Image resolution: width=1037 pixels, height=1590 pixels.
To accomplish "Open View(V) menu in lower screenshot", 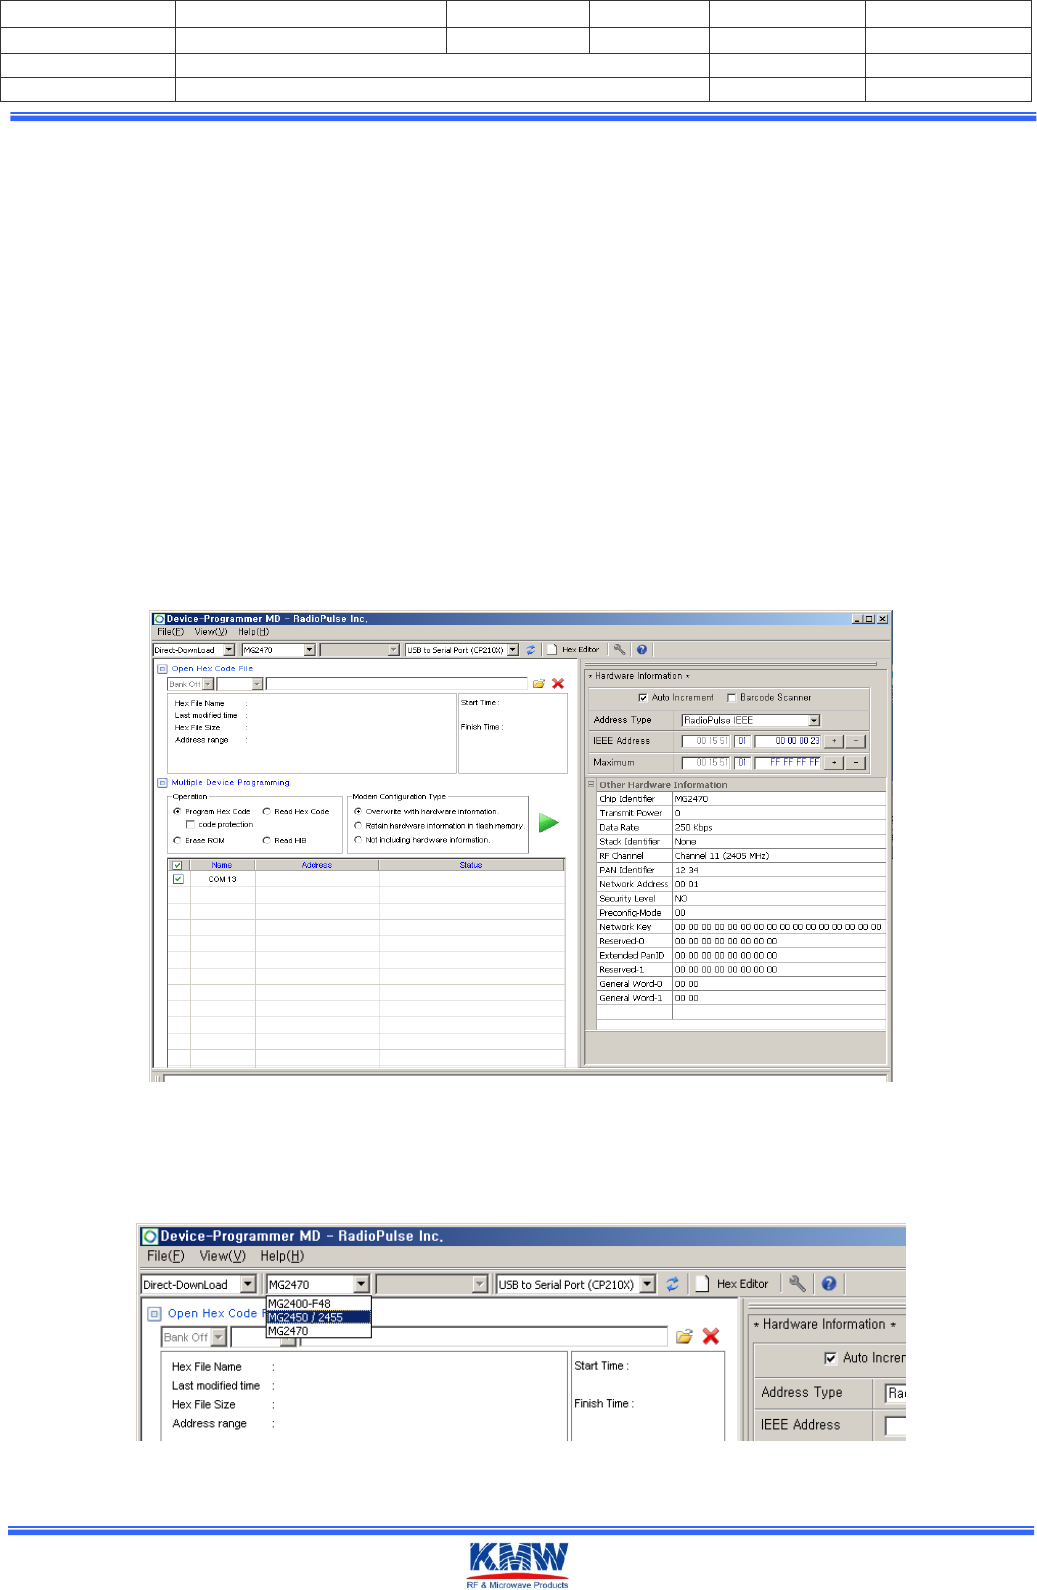I will 223,1256.
